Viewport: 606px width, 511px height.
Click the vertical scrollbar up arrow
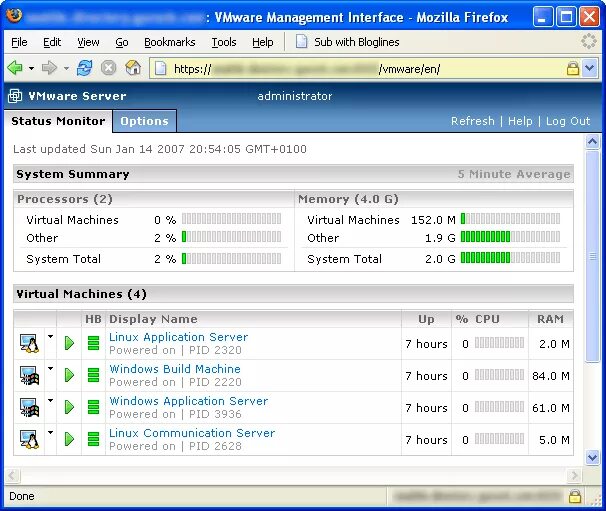tap(592, 142)
